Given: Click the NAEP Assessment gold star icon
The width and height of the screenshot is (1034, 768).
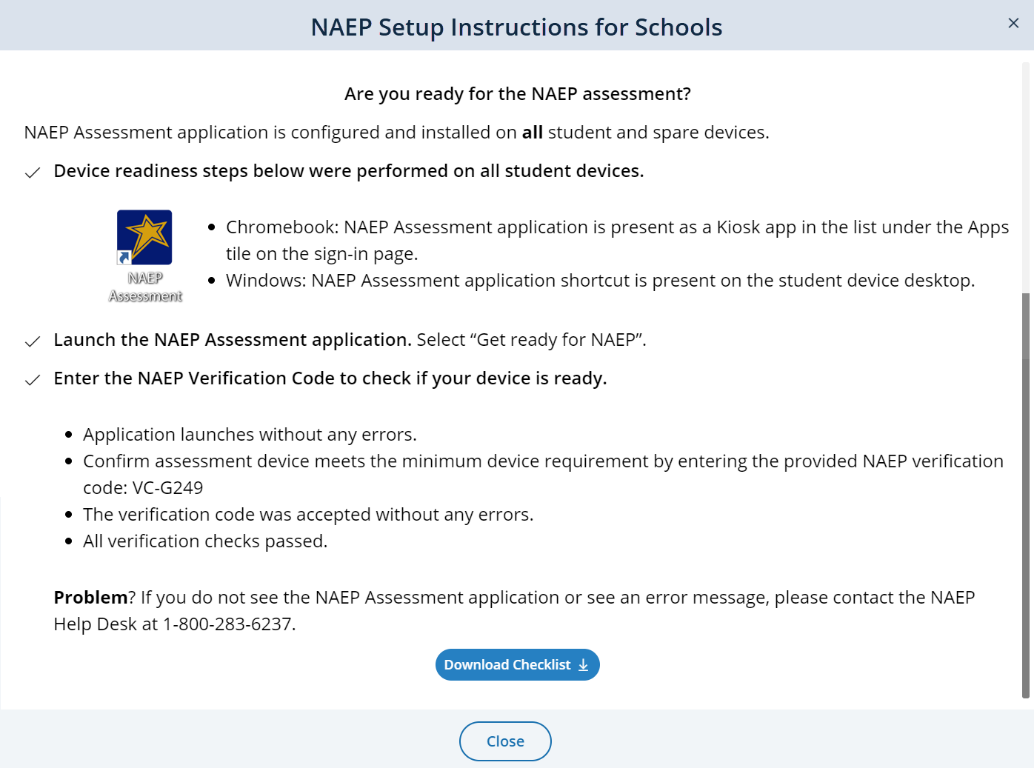Looking at the screenshot, I should pos(145,237).
